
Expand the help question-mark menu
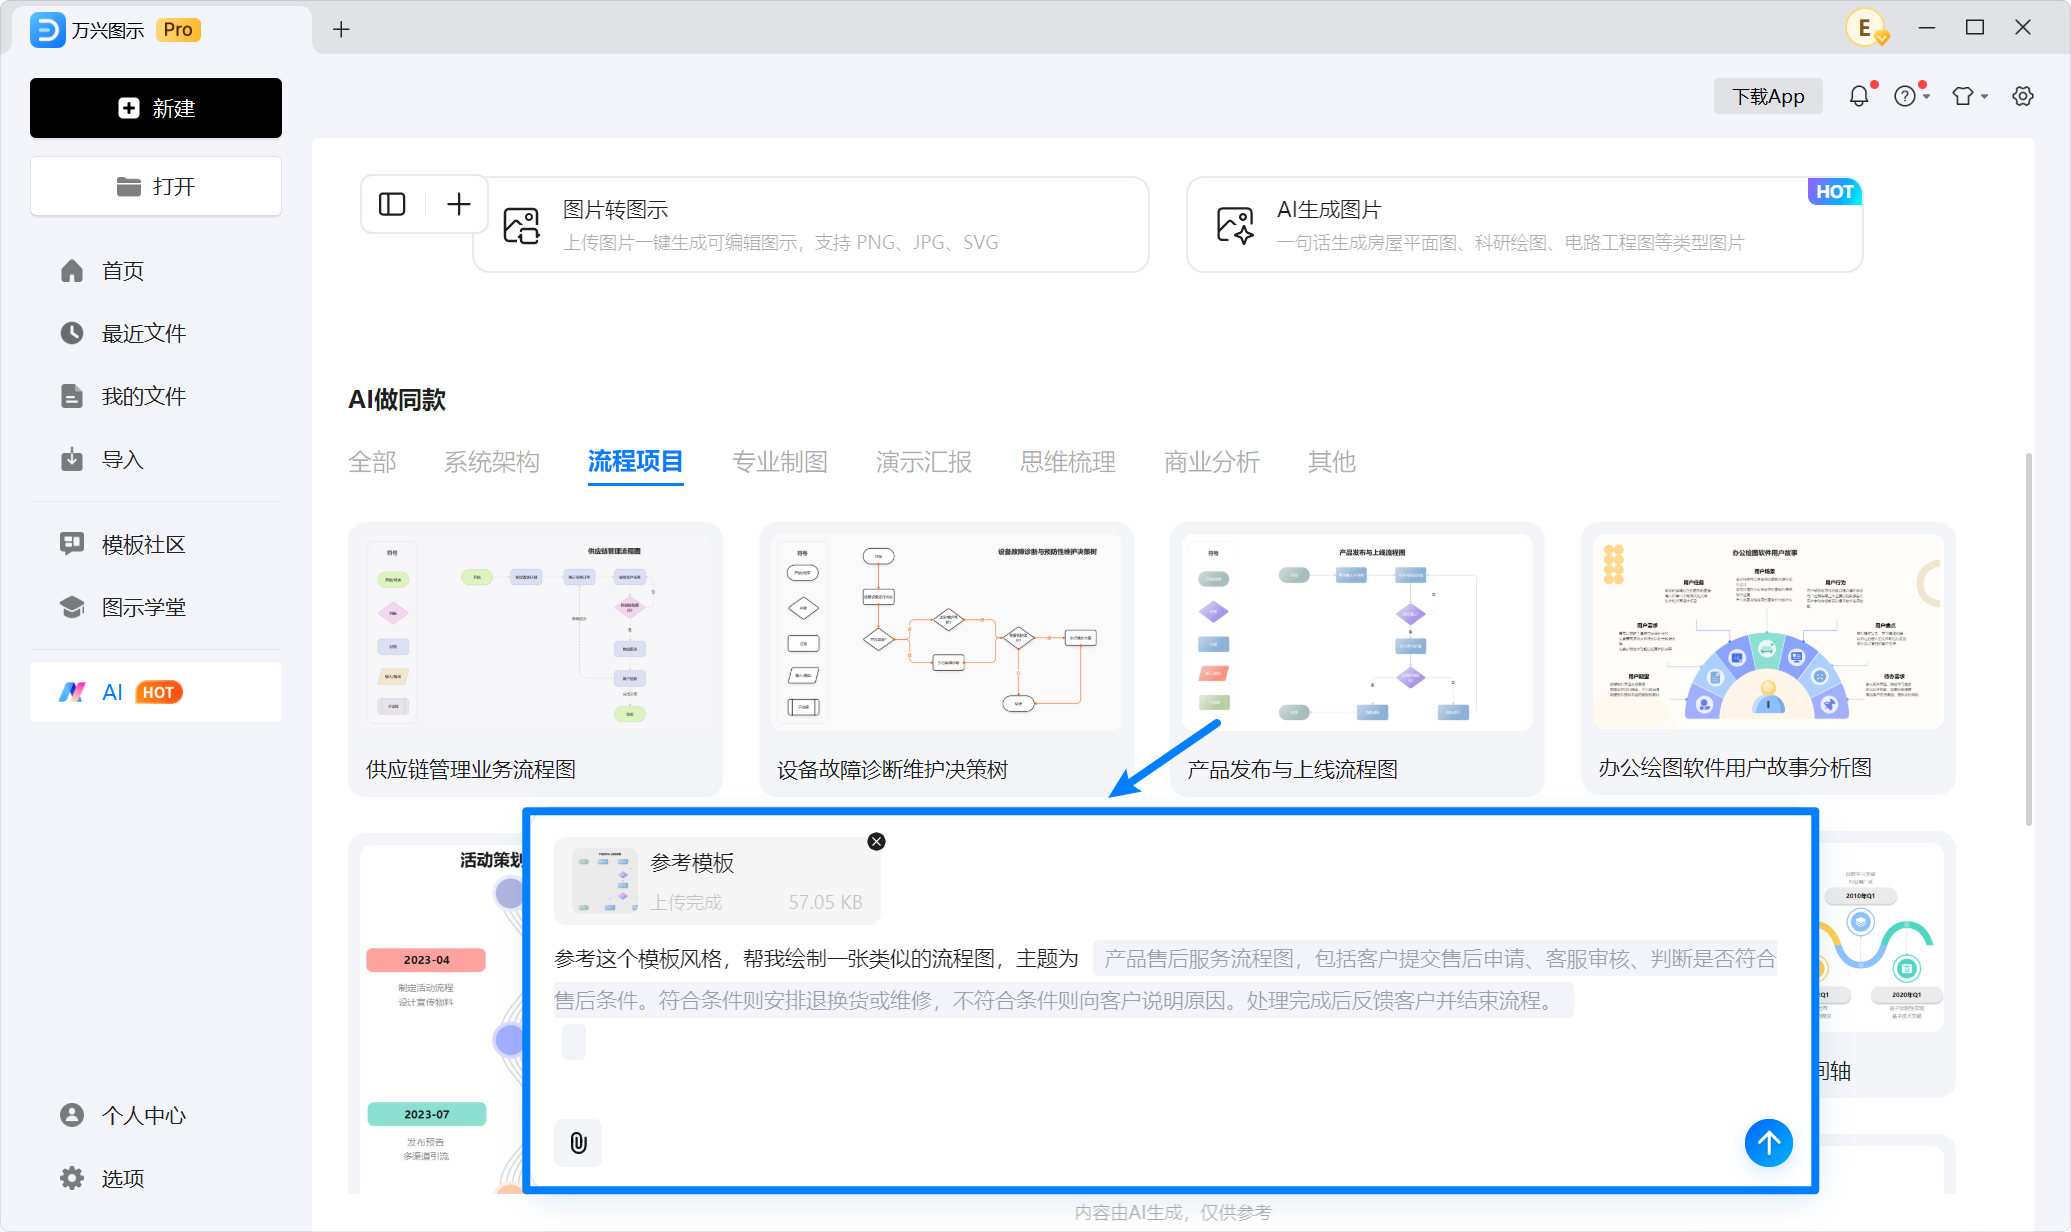(1911, 96)
